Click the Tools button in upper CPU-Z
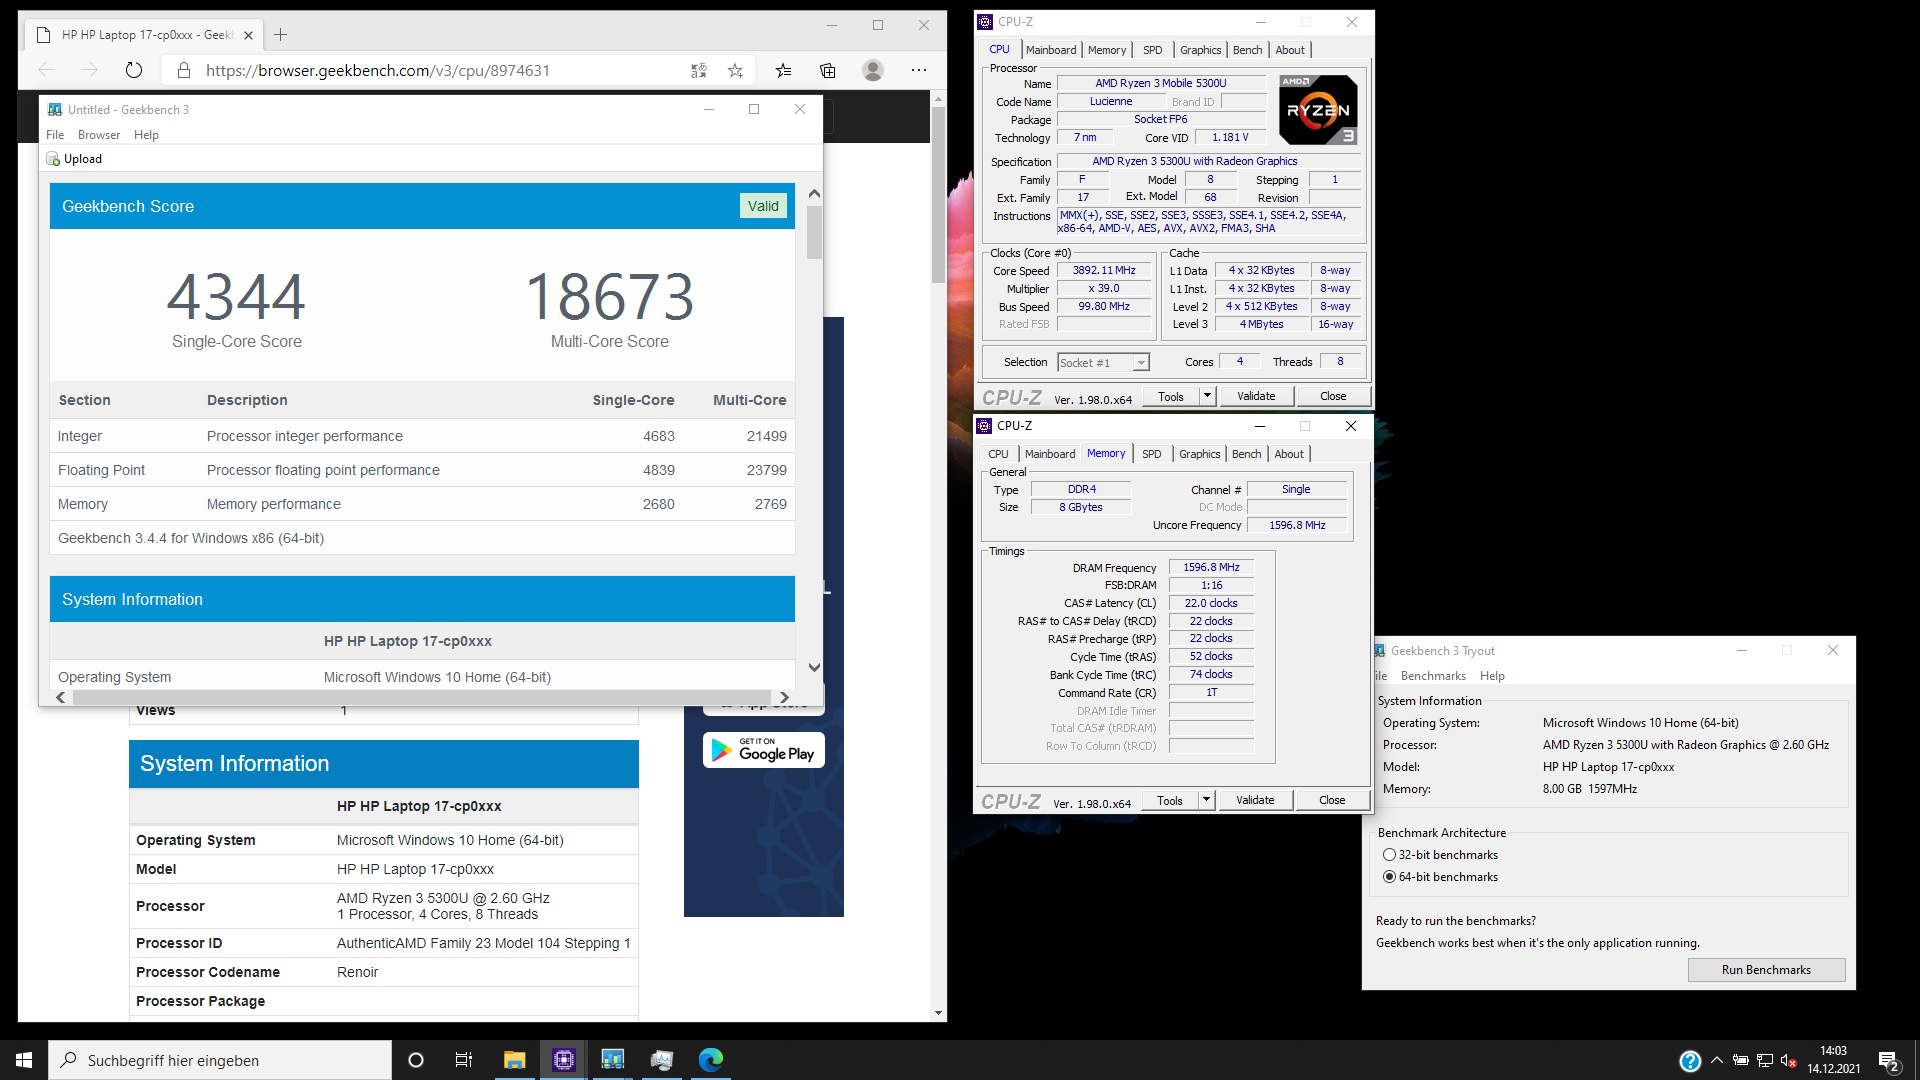The image size is (1920, 1080). (1171, 396)
